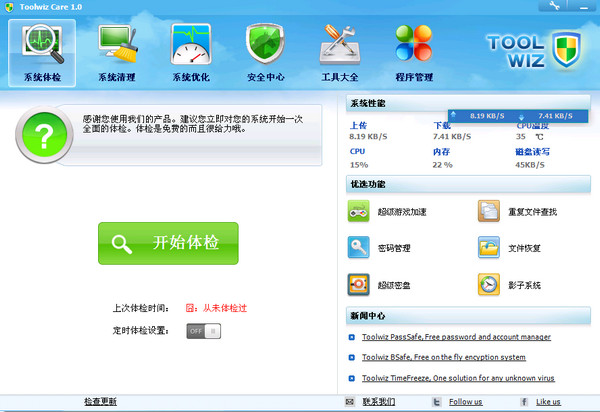The image size is (600, 412).
Task: Open the Toolwiz BSafe news link
Action: pyautogui.click(x=444, y=357)
